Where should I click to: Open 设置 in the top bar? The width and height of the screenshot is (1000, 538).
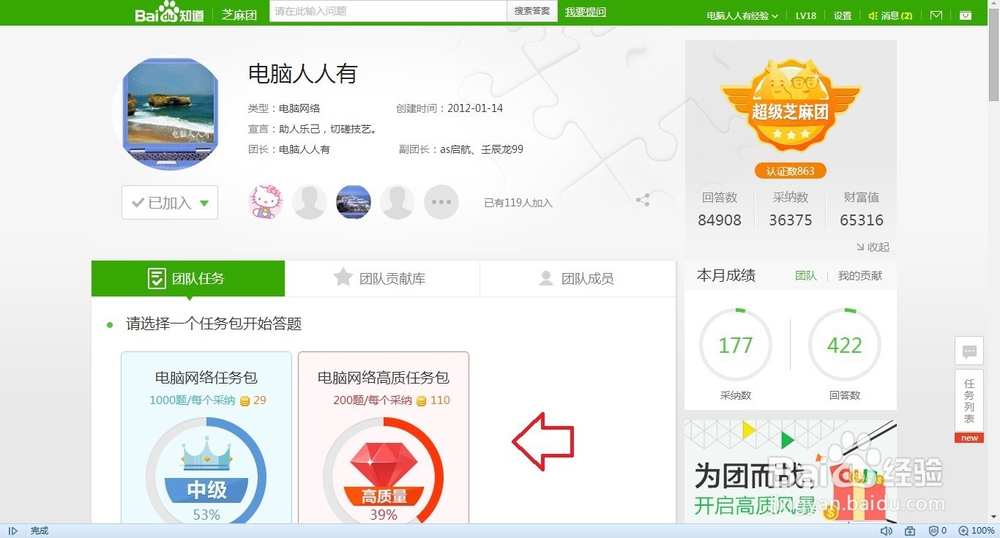pyautogui.click(x=842, y=15)
